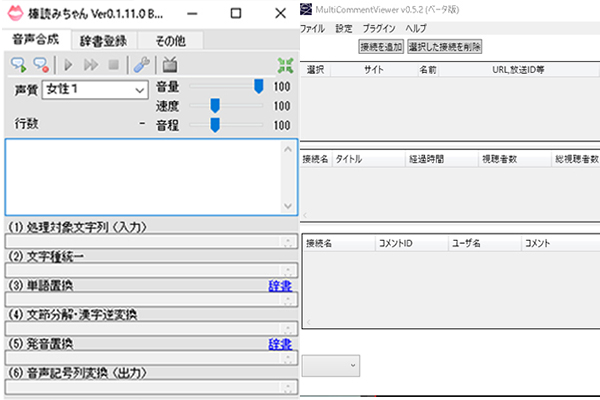Click the (2) 文字種統一 field
The image size is (600, 400).
point(151,271)
